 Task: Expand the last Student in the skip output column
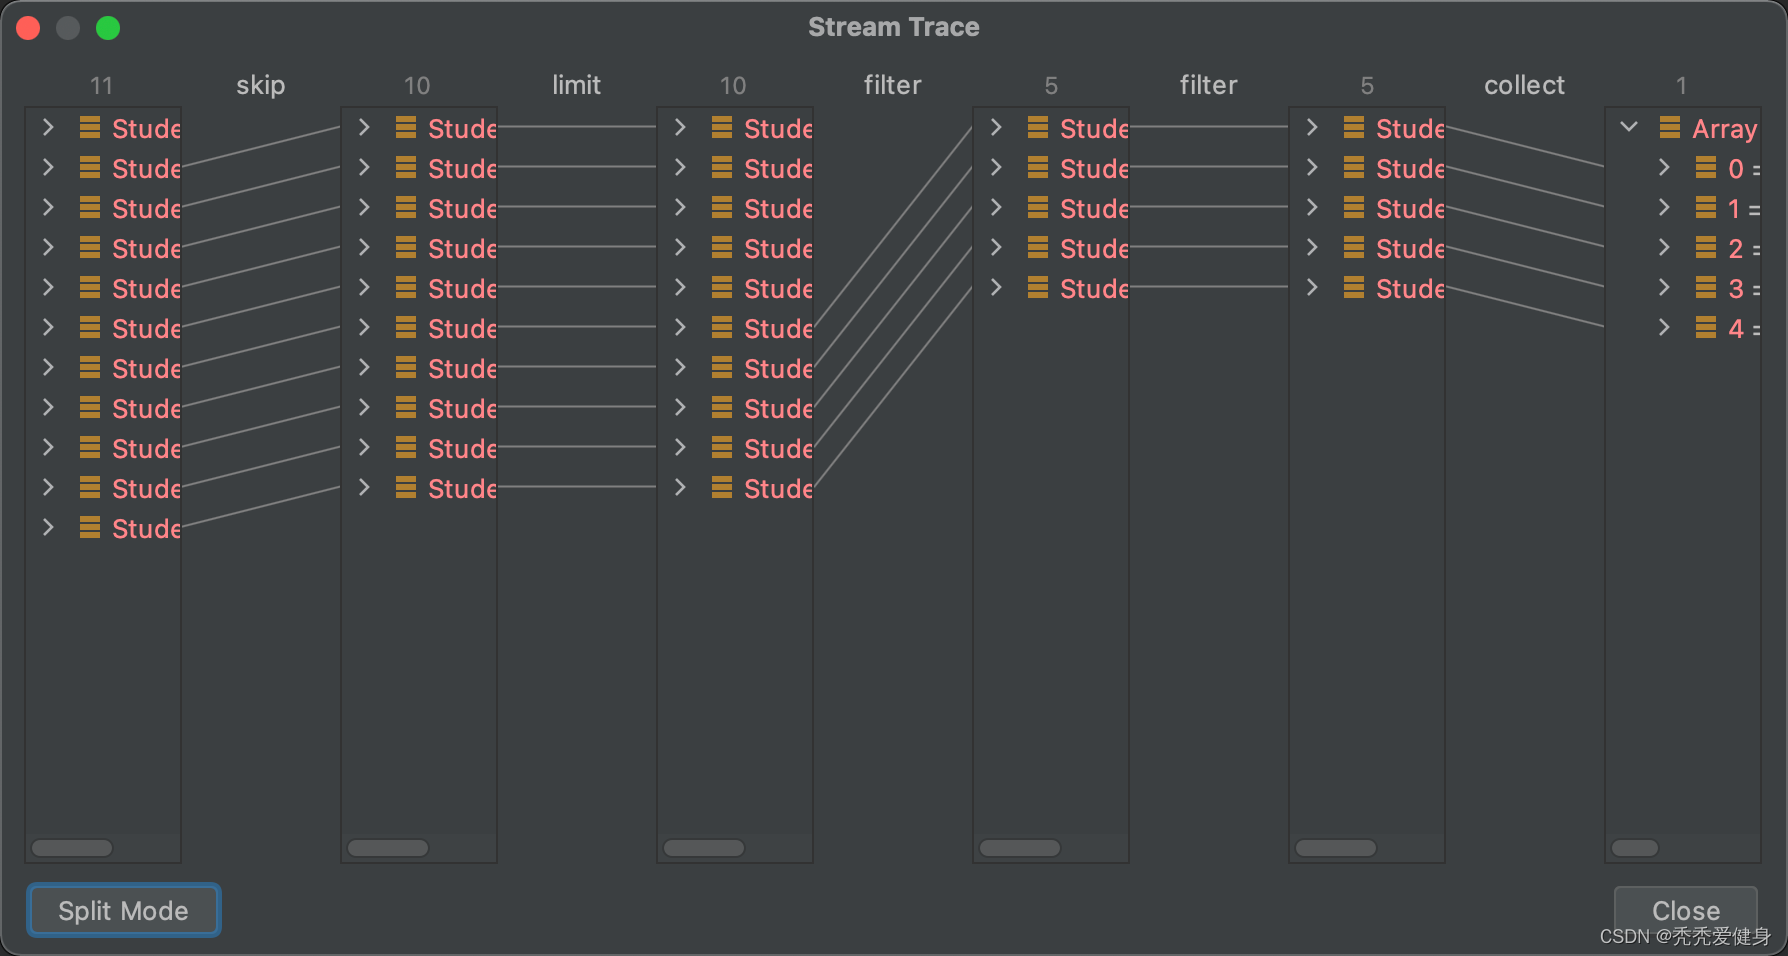tap(364, 488)
